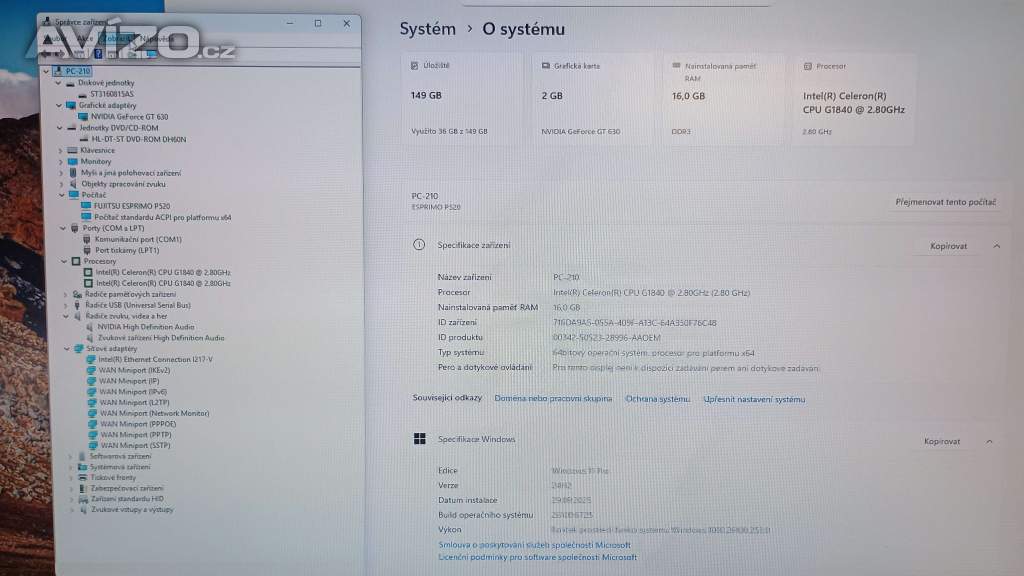Select the NVIDIA GeForce GT 630 device icon
Image resolution: width=1024 pixels, height=576 pixels.
click(x=83, y=117)
